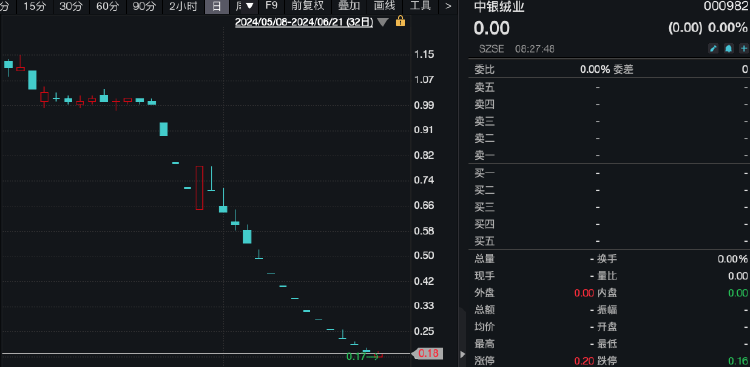Open the 叠加 overlay option

349,6
